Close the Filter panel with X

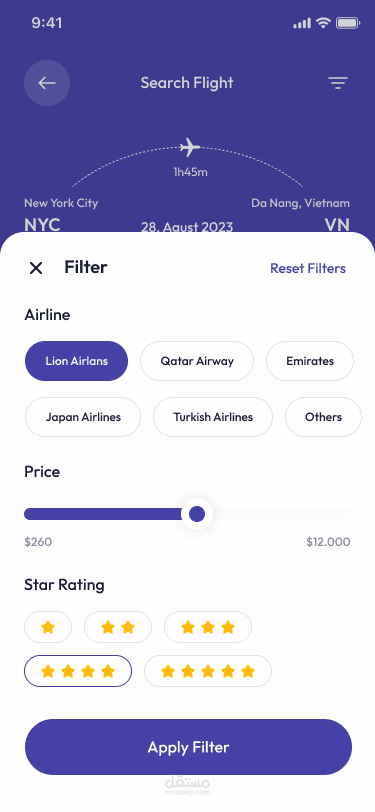click(x=36, y=268)
